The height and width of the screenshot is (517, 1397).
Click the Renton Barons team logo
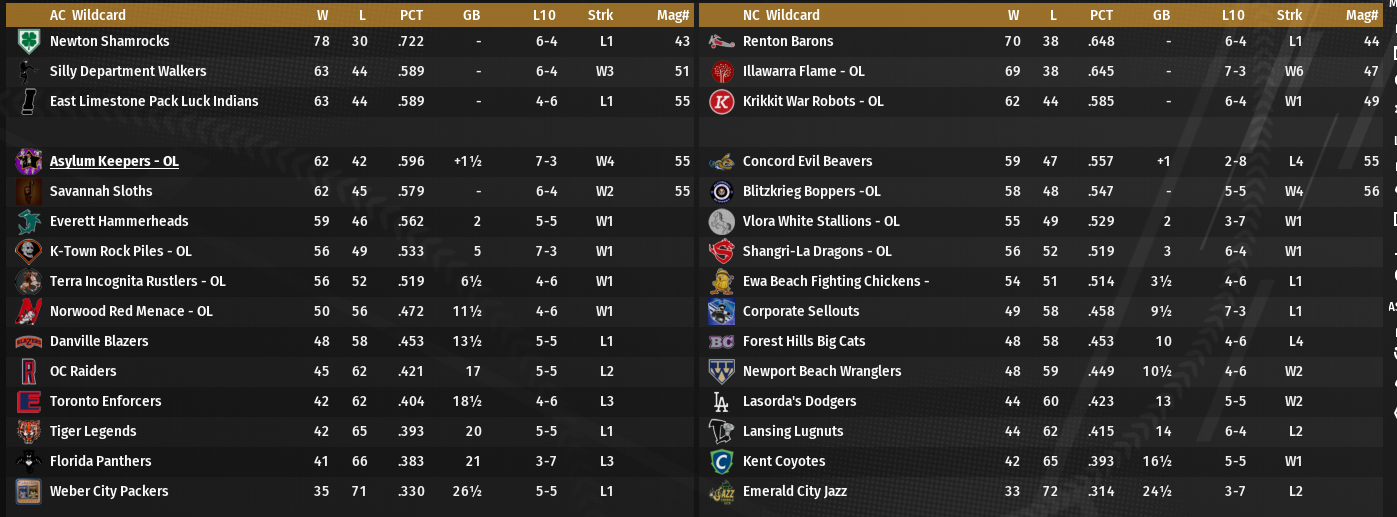[x=721, y=41]
